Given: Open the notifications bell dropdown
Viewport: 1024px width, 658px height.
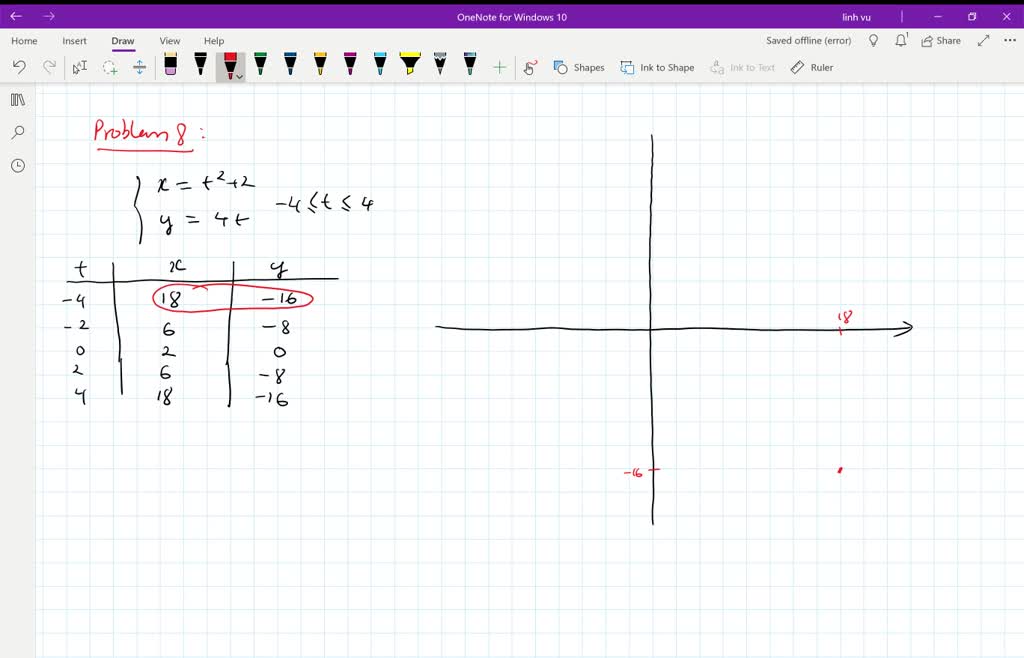Looking at the screenshot, I should (901, 40).
